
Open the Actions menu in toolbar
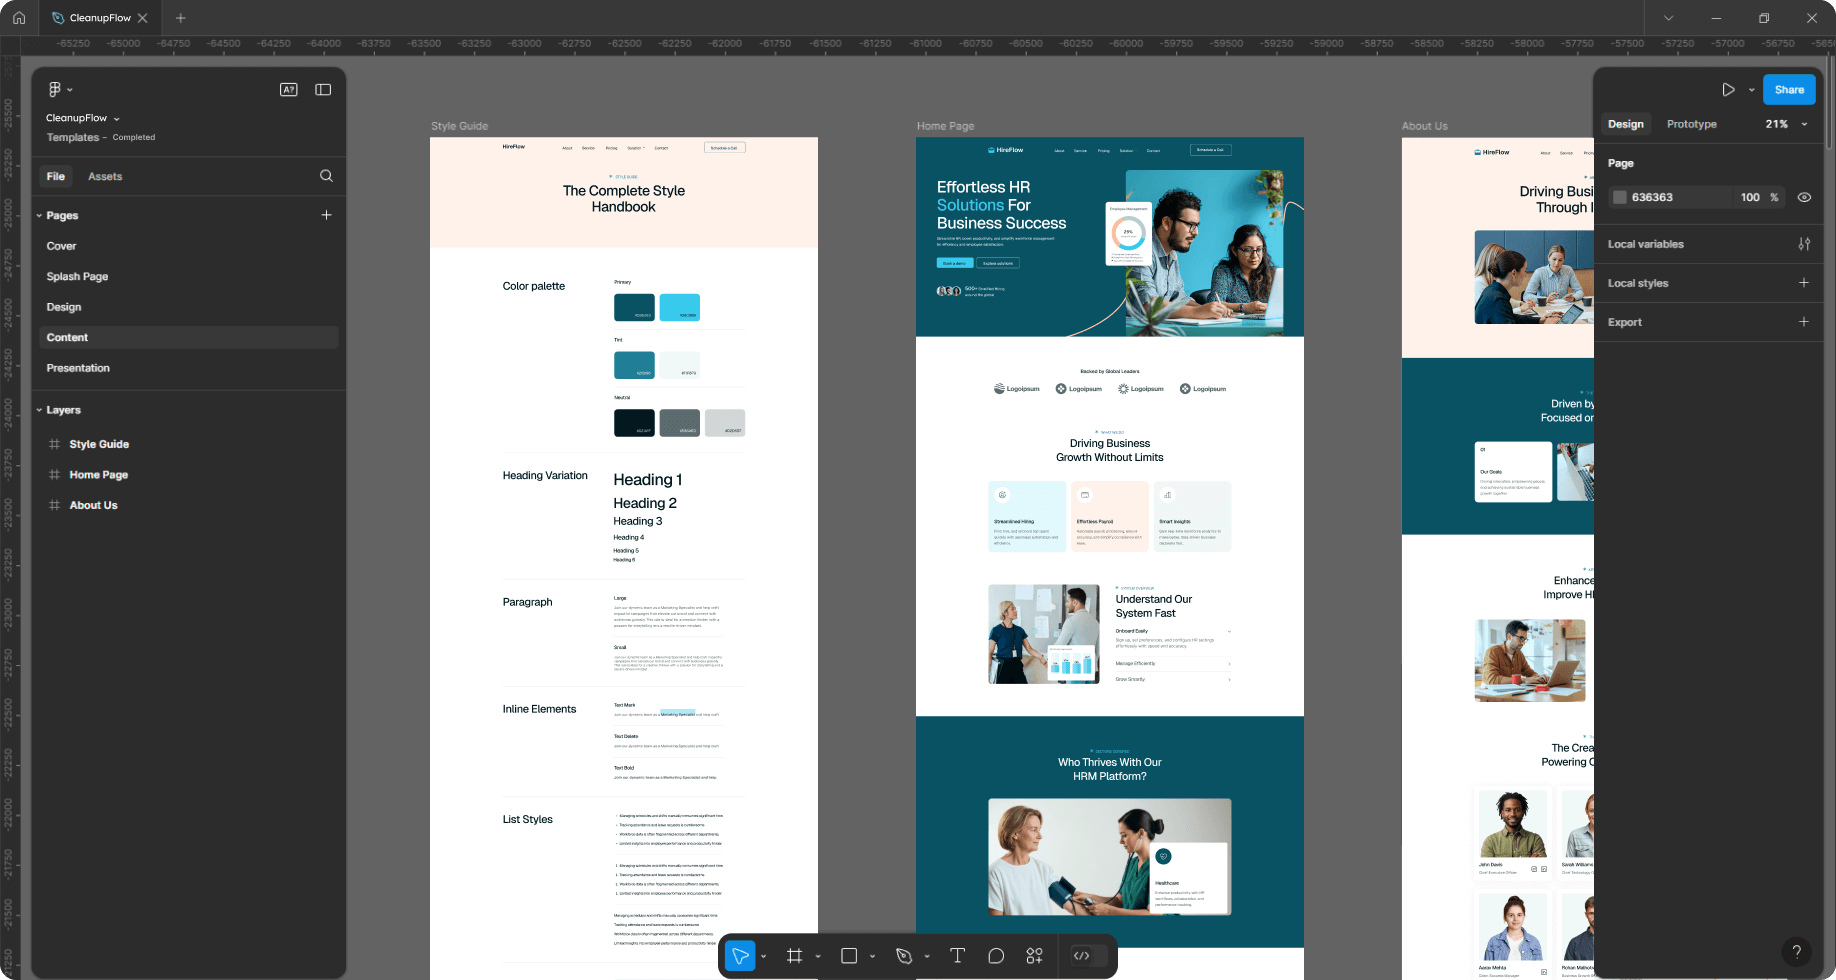click(1035, 955)
